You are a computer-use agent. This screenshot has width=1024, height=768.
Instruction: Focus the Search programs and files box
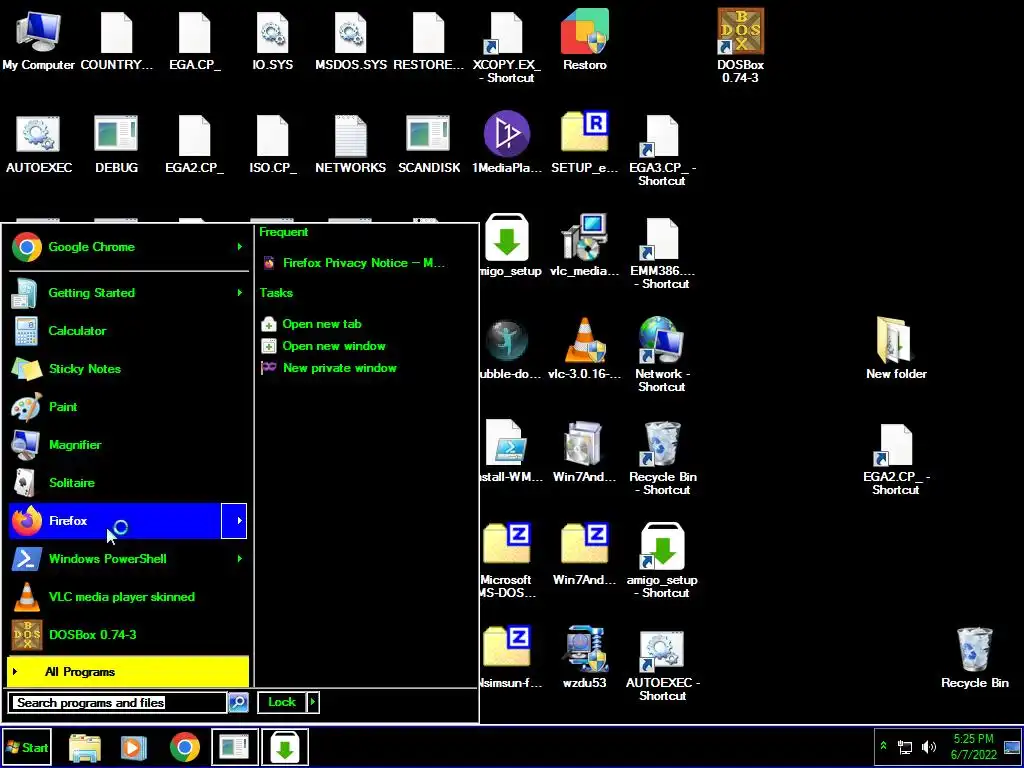pos(119,703)
